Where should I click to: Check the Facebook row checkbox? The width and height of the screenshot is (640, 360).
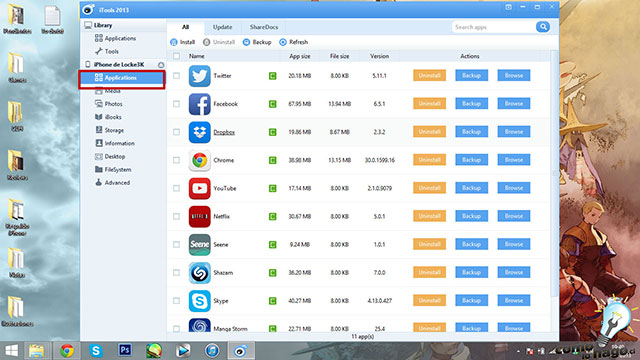[x=176, y=104]
